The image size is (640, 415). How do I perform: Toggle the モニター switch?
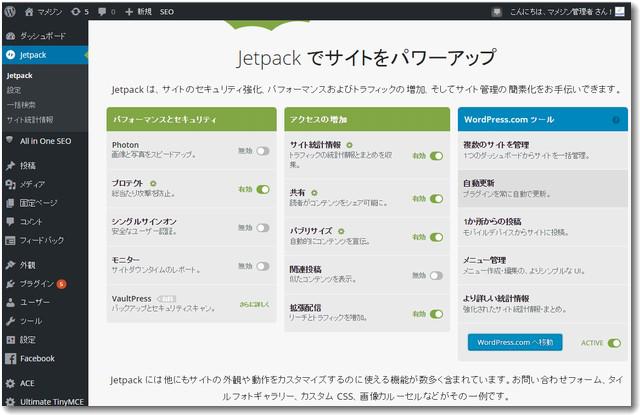(x=263, y=266)
